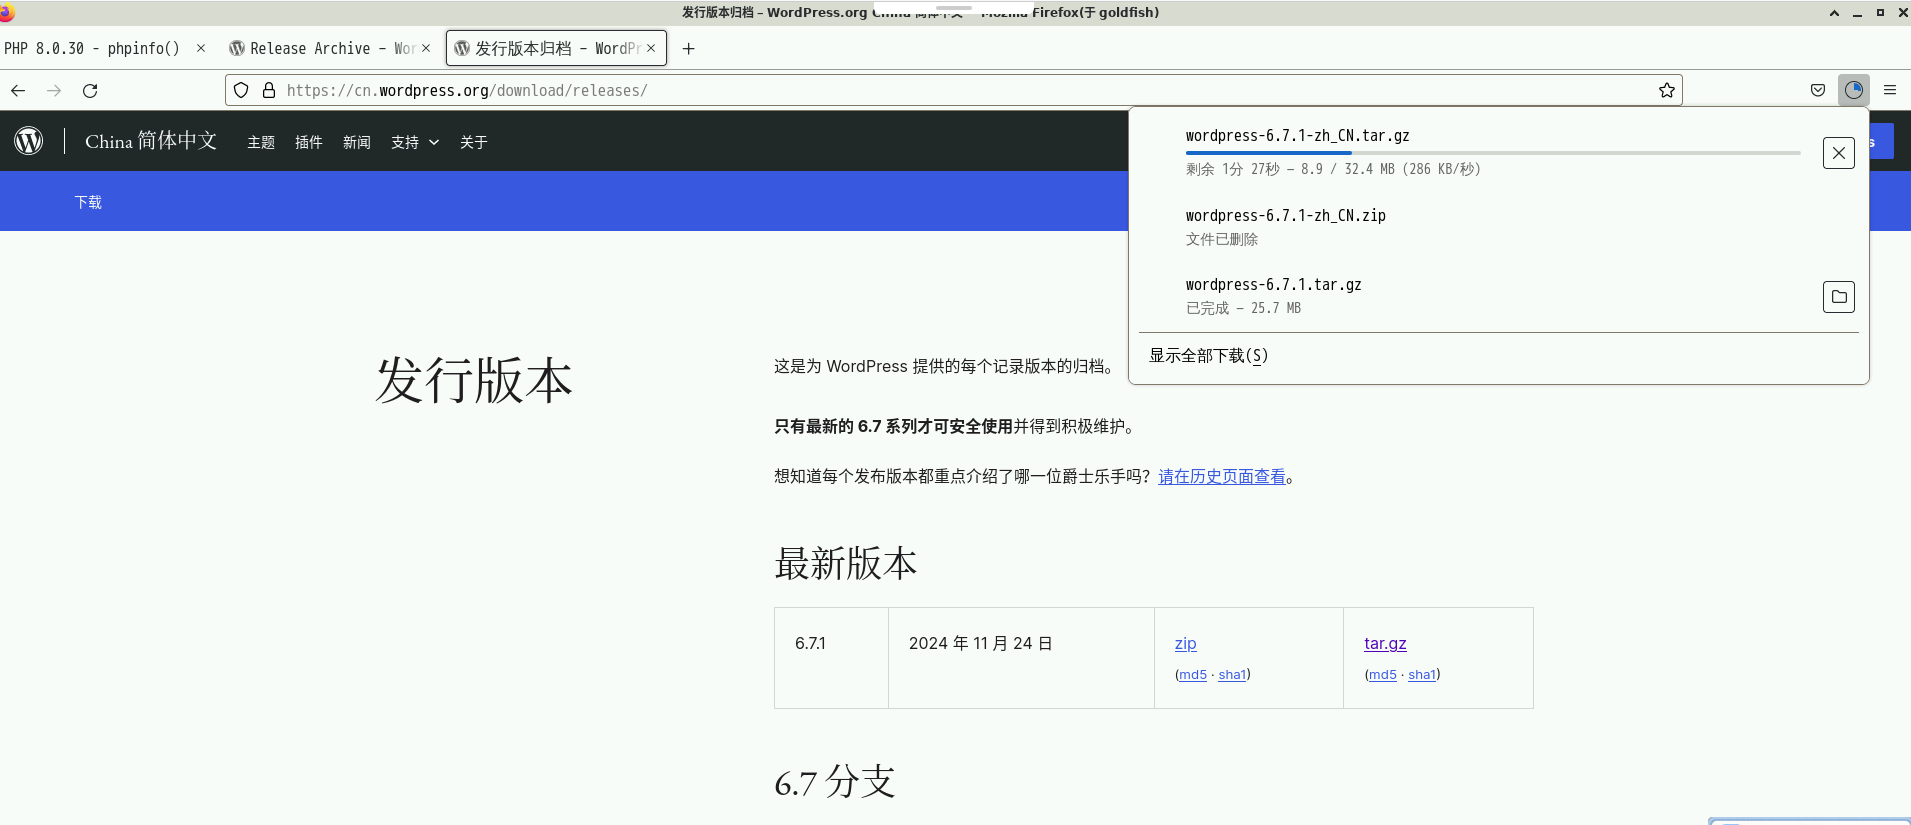View site security lock information

pos(269,90)
